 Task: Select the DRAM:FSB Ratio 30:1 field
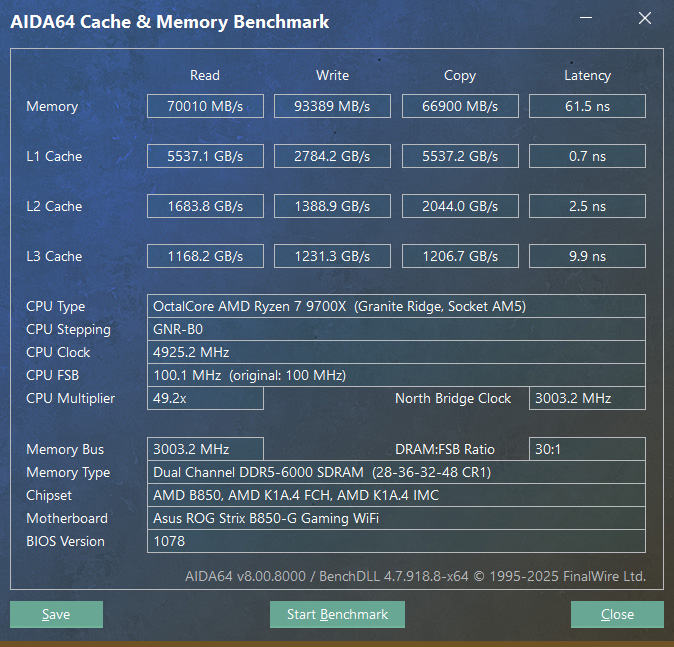587,449
